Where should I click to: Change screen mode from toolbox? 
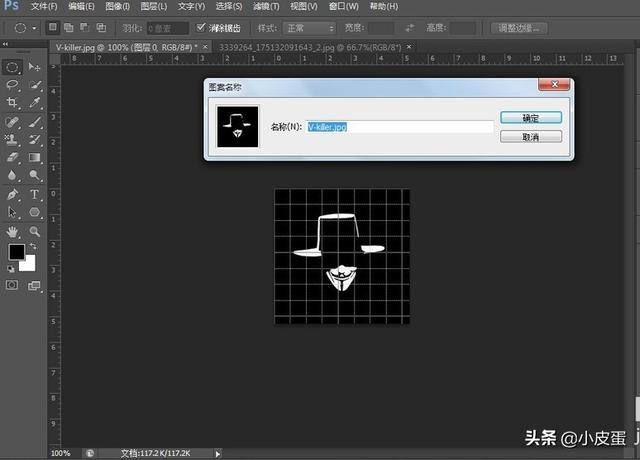click(34, 285)
